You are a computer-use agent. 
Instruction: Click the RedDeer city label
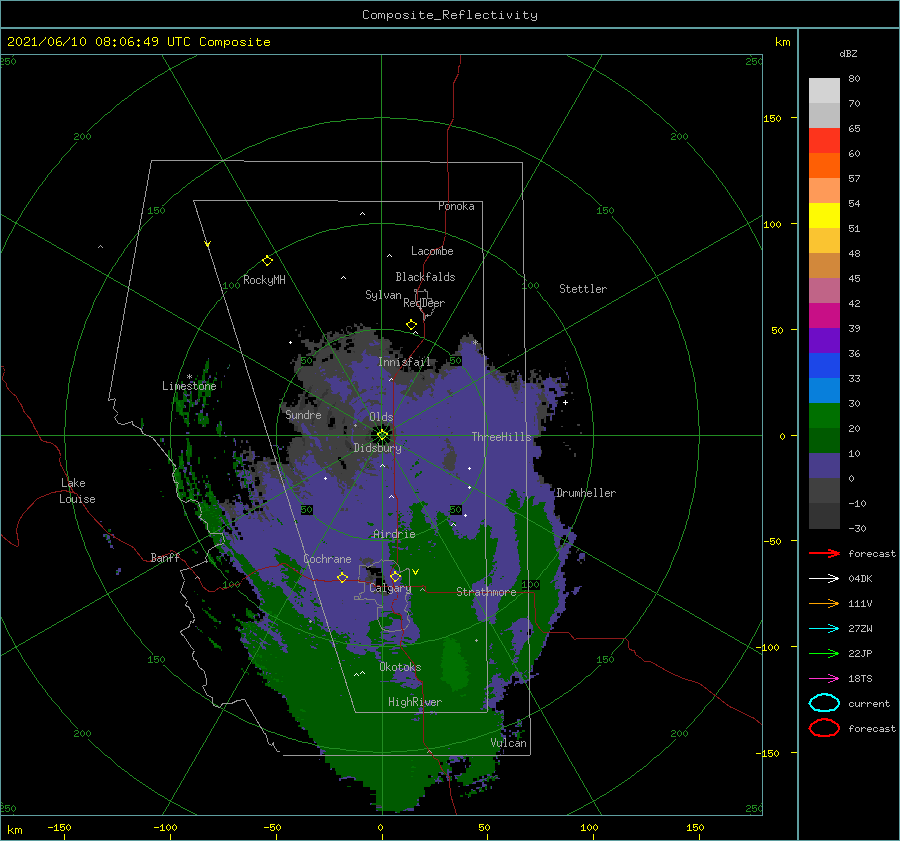point(424,303)
